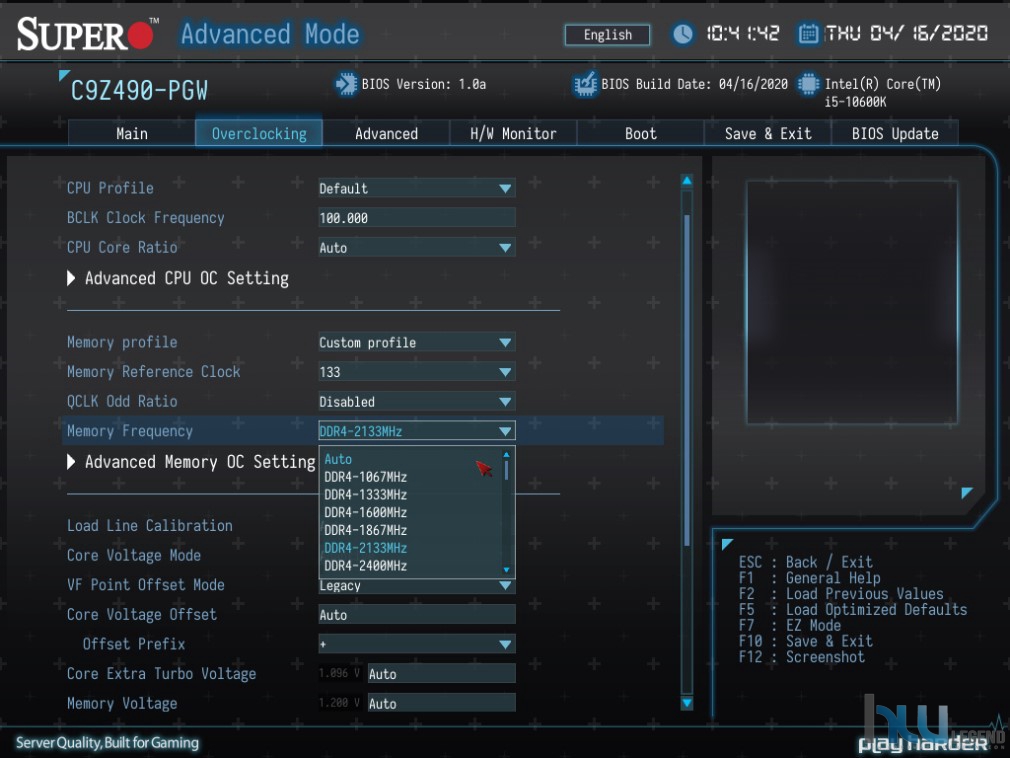The image size is (1010, 758).
Task: Click F1 : General Help hint
Action: 809,578
